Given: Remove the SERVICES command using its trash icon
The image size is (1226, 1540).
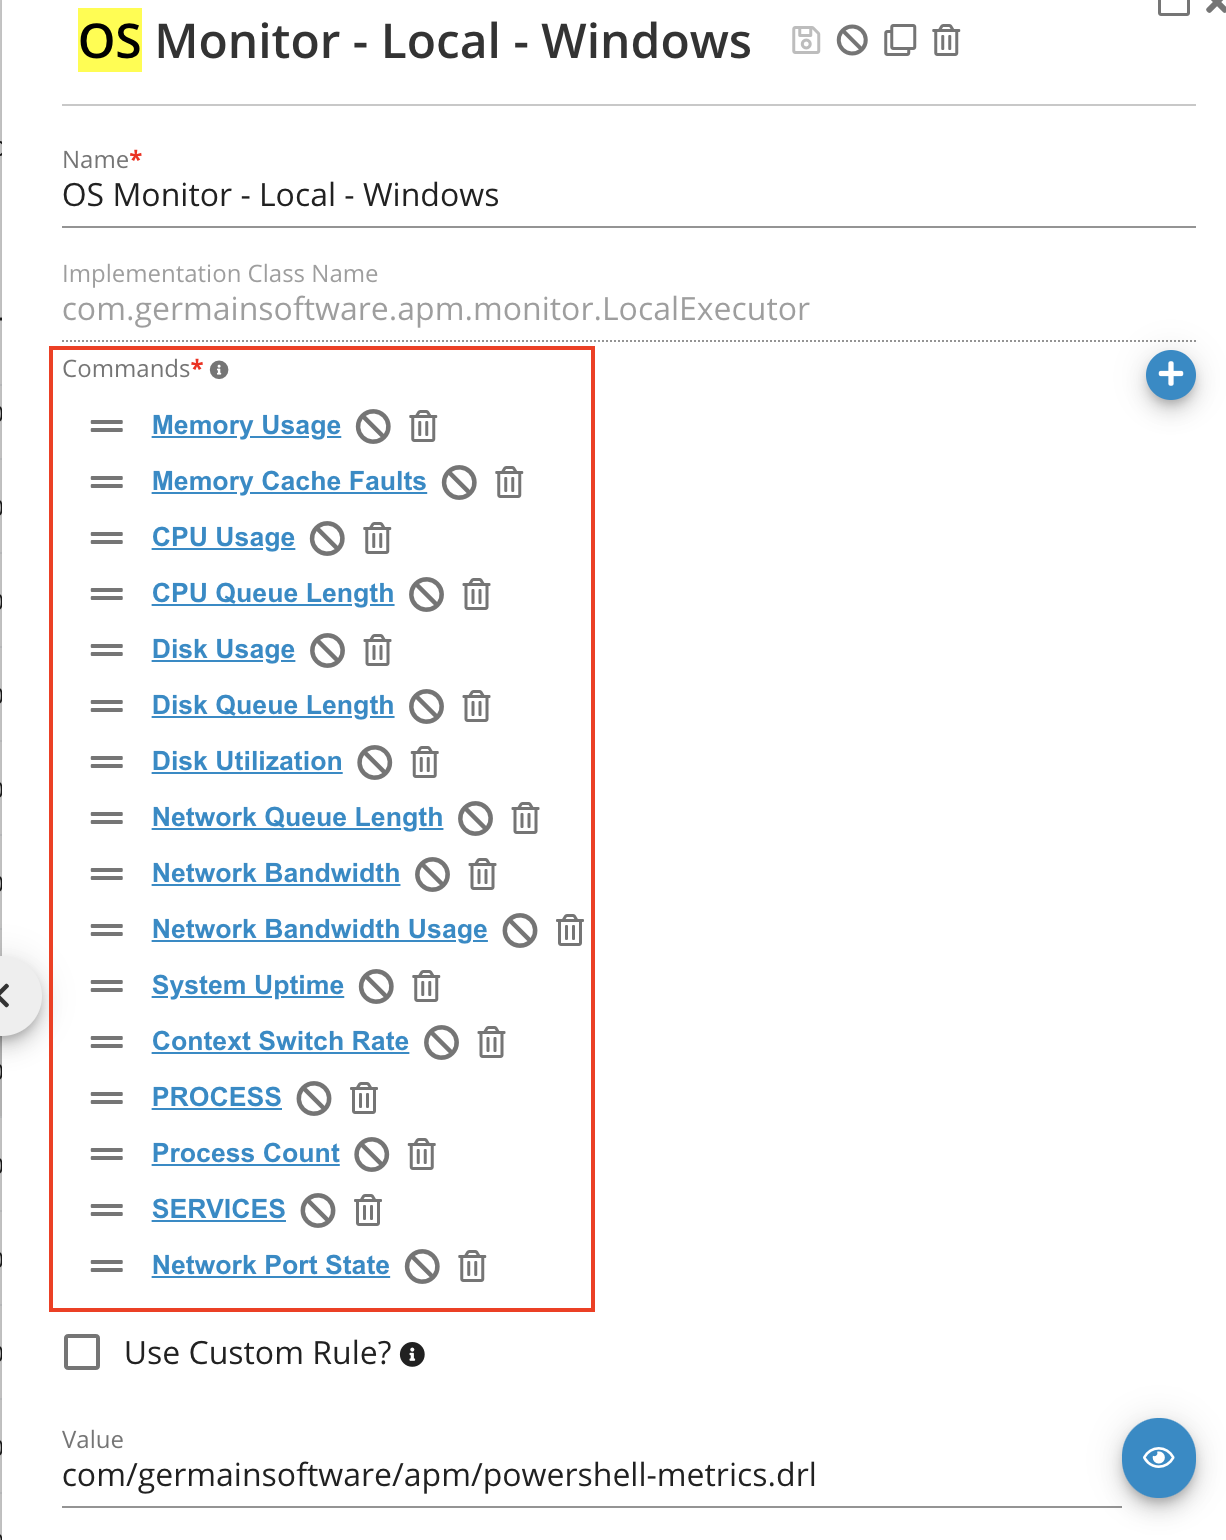Looking at the screenshot, I should point(366,1211).
